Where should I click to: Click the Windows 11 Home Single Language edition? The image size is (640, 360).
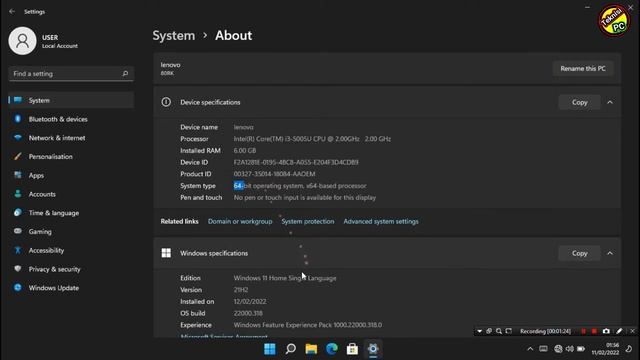(285, 278)
